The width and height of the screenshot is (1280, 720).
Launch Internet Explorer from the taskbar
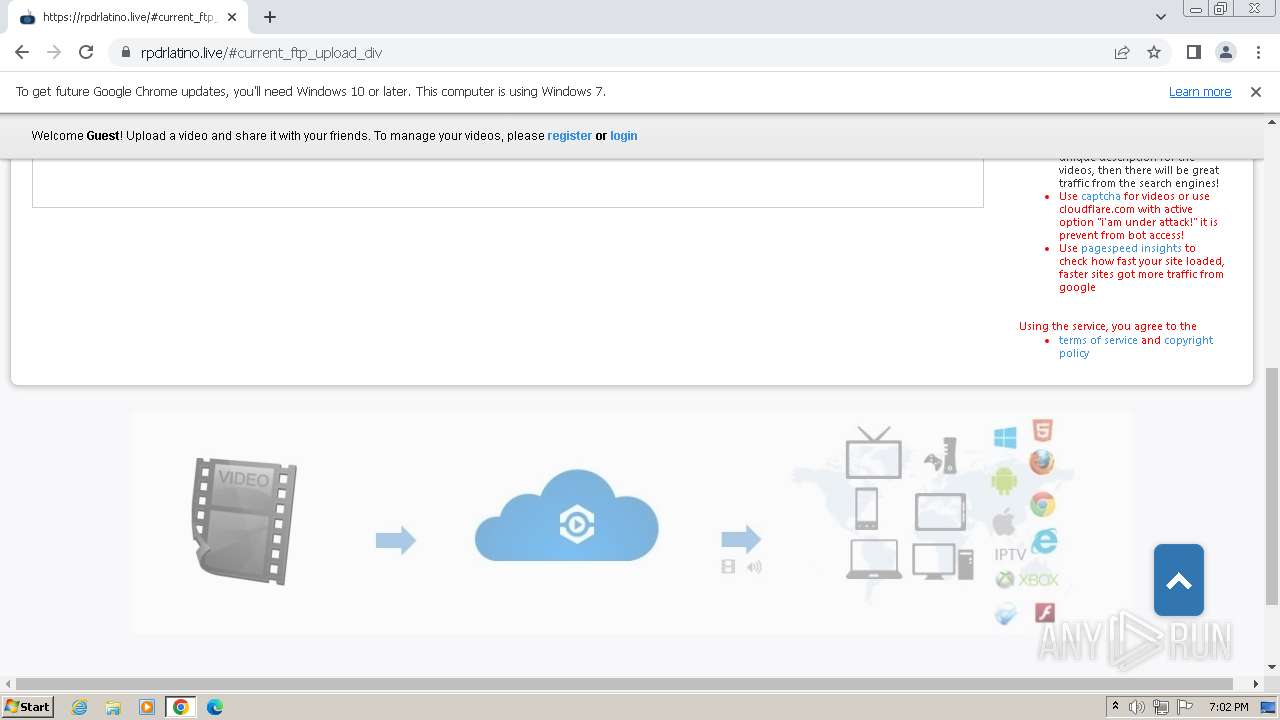pos(79,707)
